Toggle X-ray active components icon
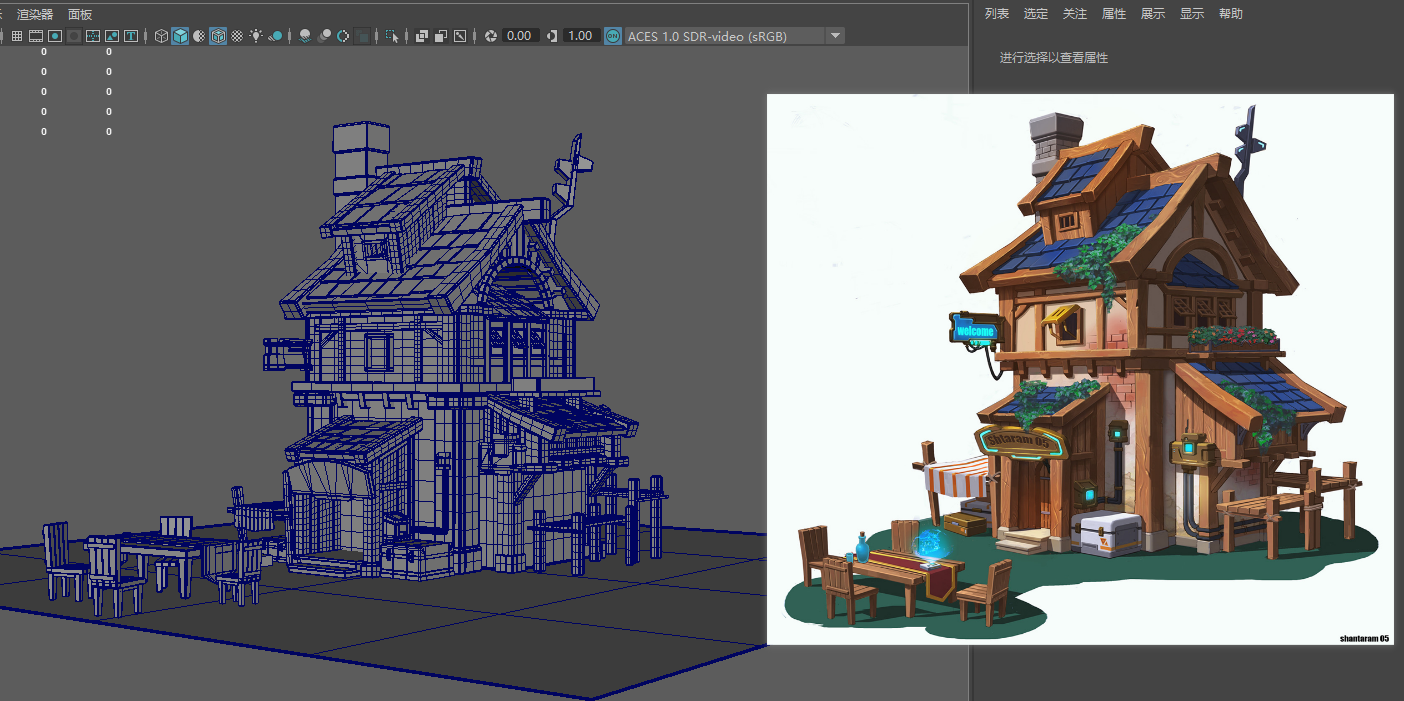Viewport: 1404px width, 701px height. click(441, 36)
